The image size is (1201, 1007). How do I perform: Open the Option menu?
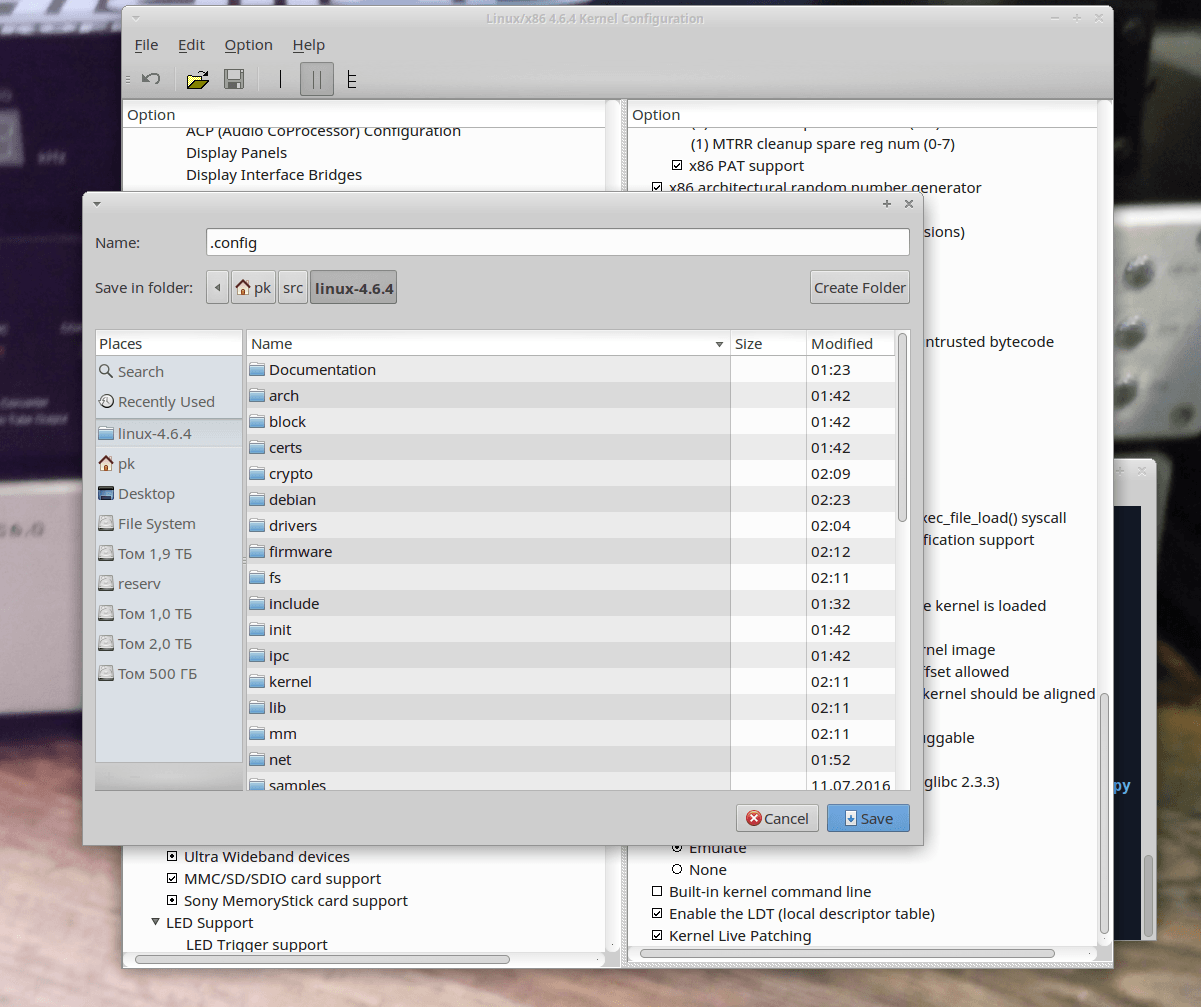pyautogui.click(x=248, y=45)
